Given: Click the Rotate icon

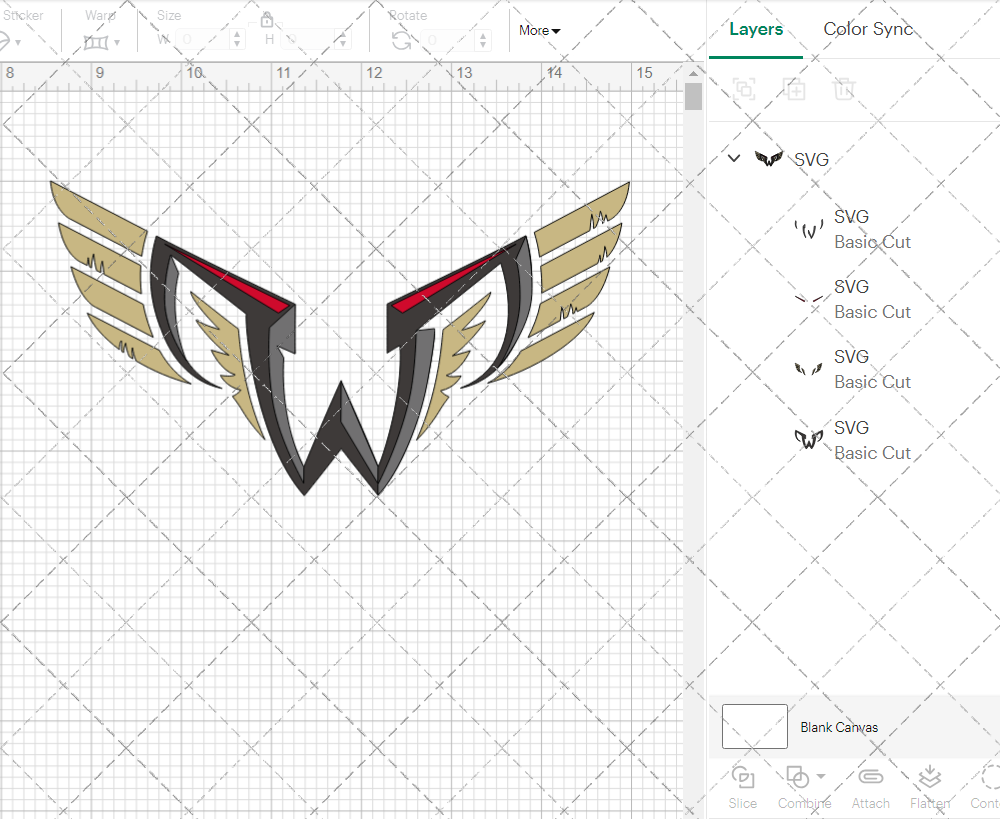Looking at the screenshot, I should coord(401,41).
